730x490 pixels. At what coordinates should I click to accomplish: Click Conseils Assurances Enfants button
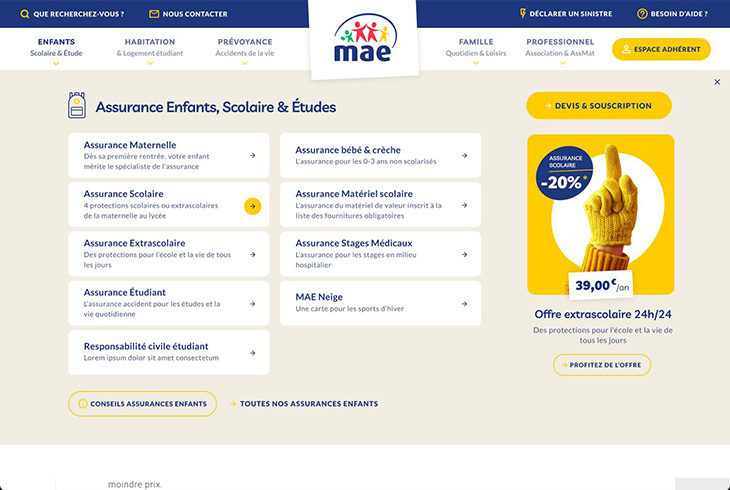[142, 404]
